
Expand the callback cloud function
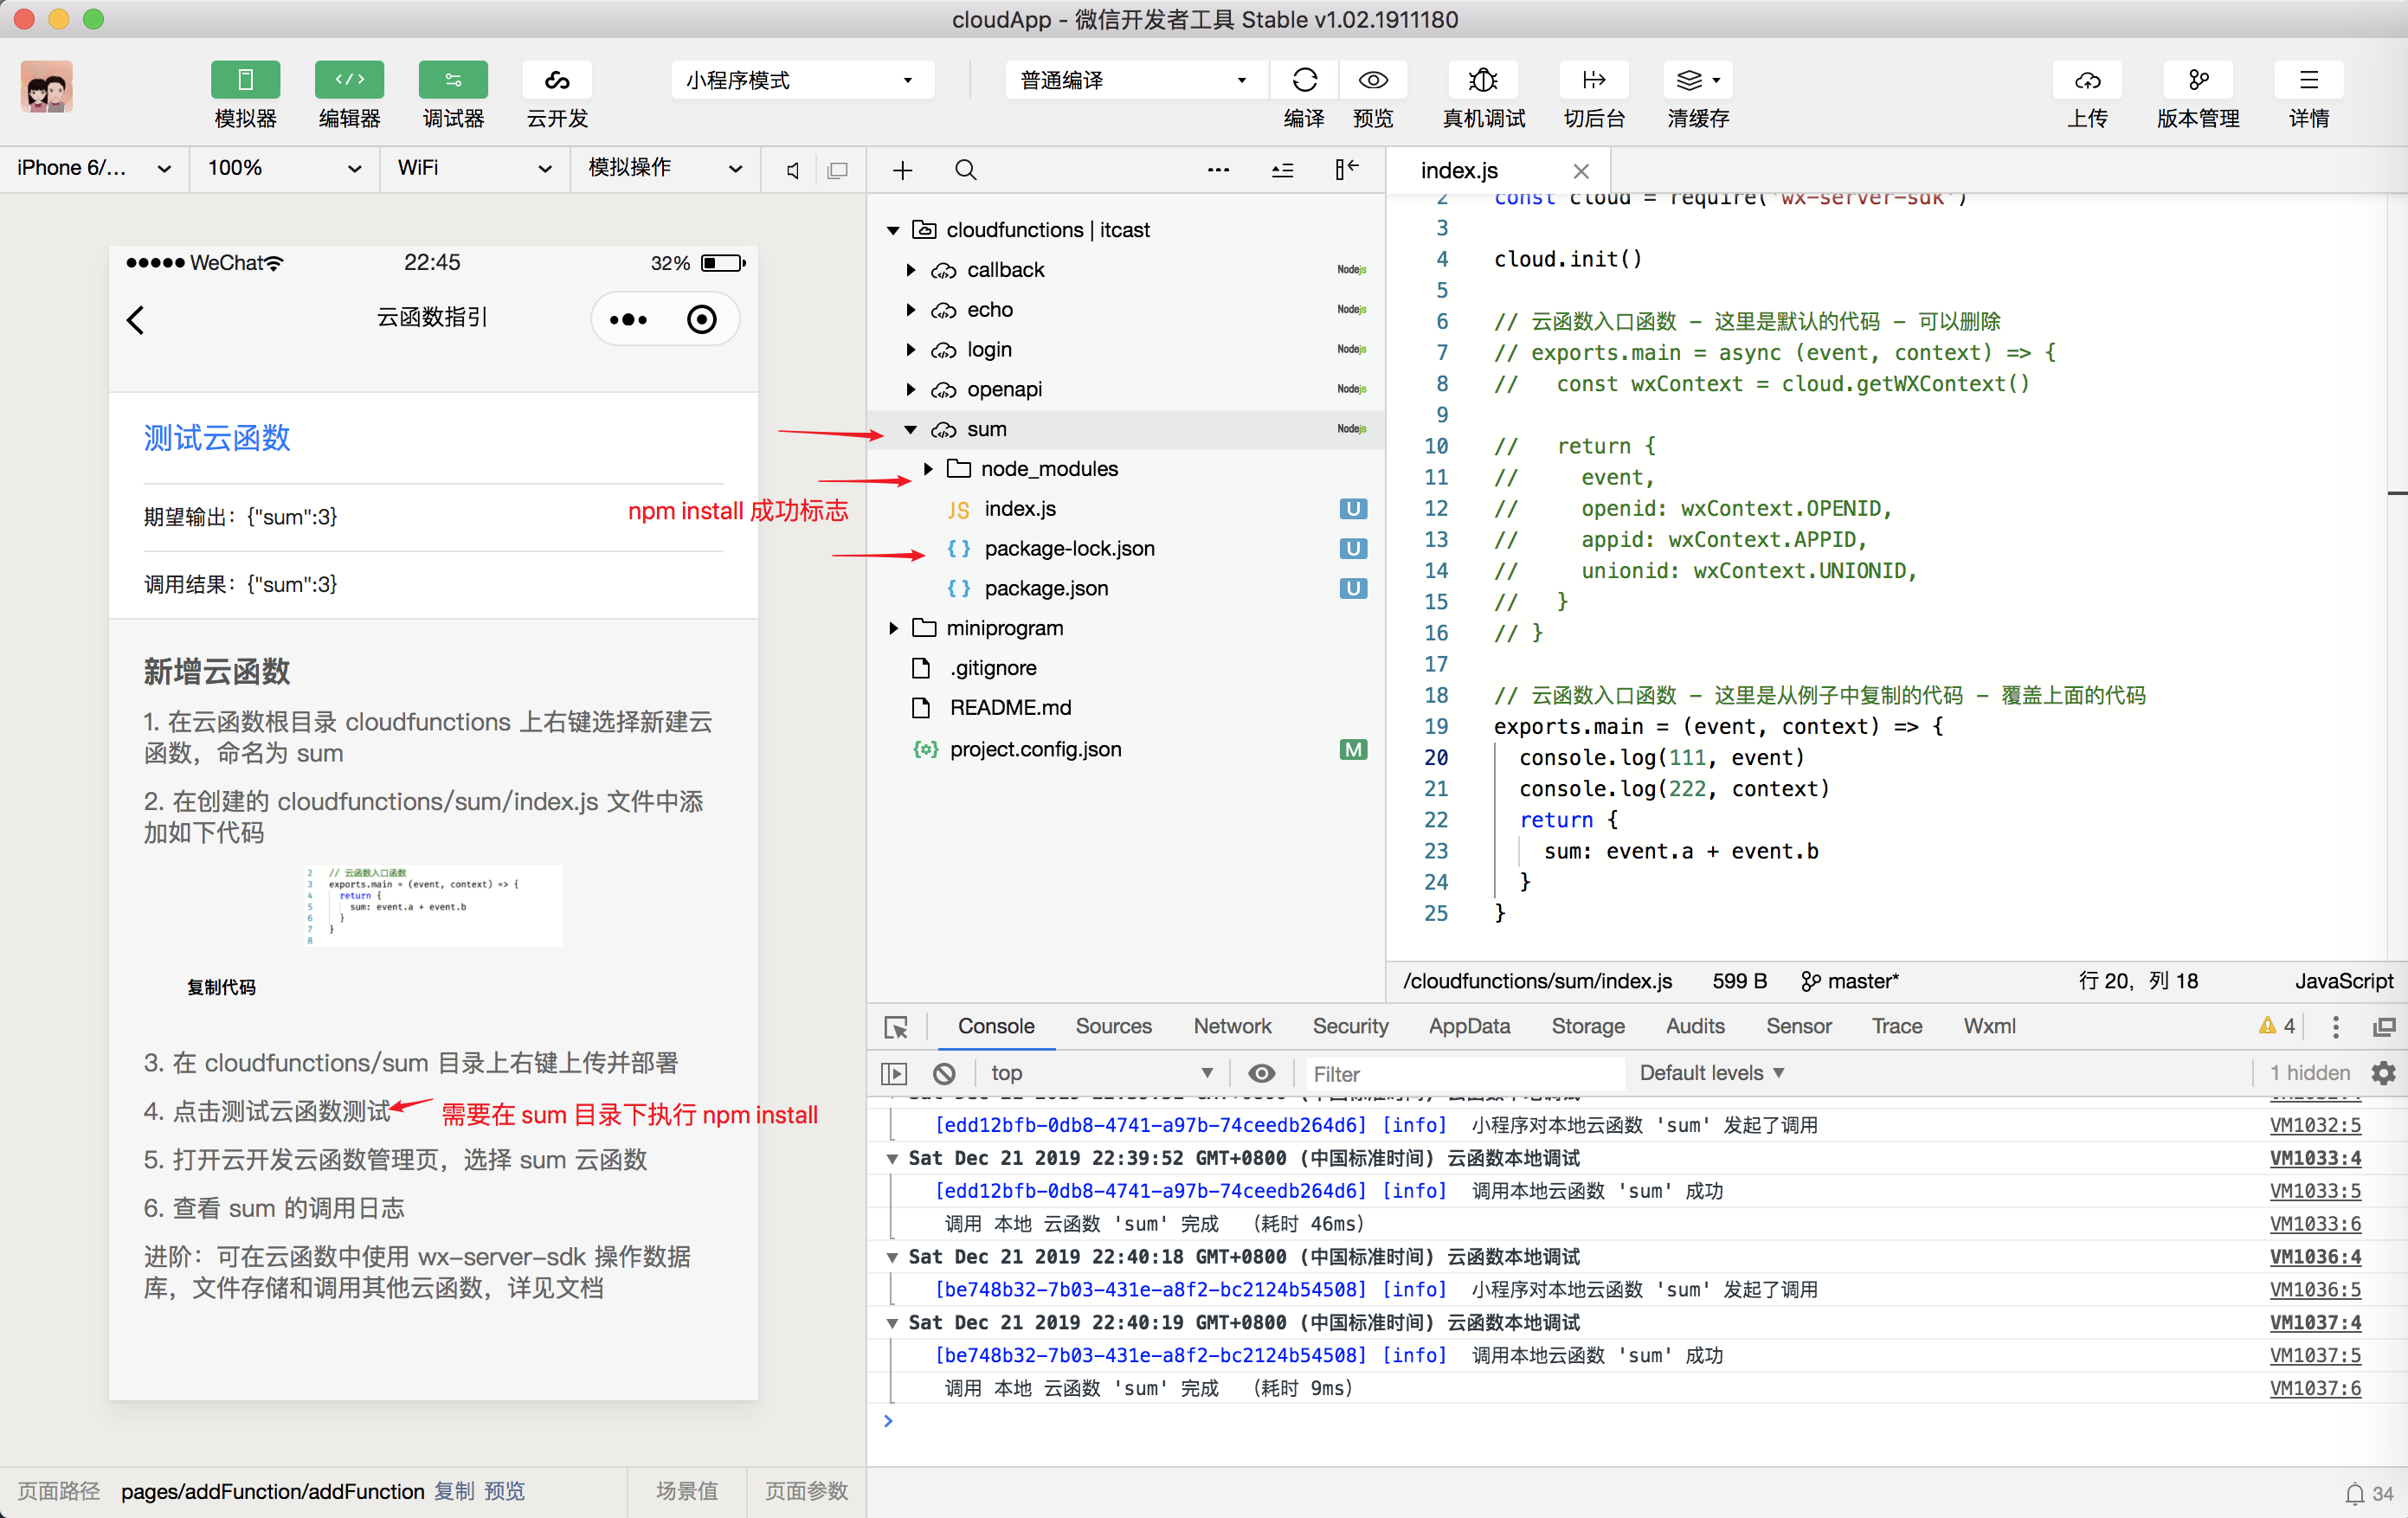911,270
